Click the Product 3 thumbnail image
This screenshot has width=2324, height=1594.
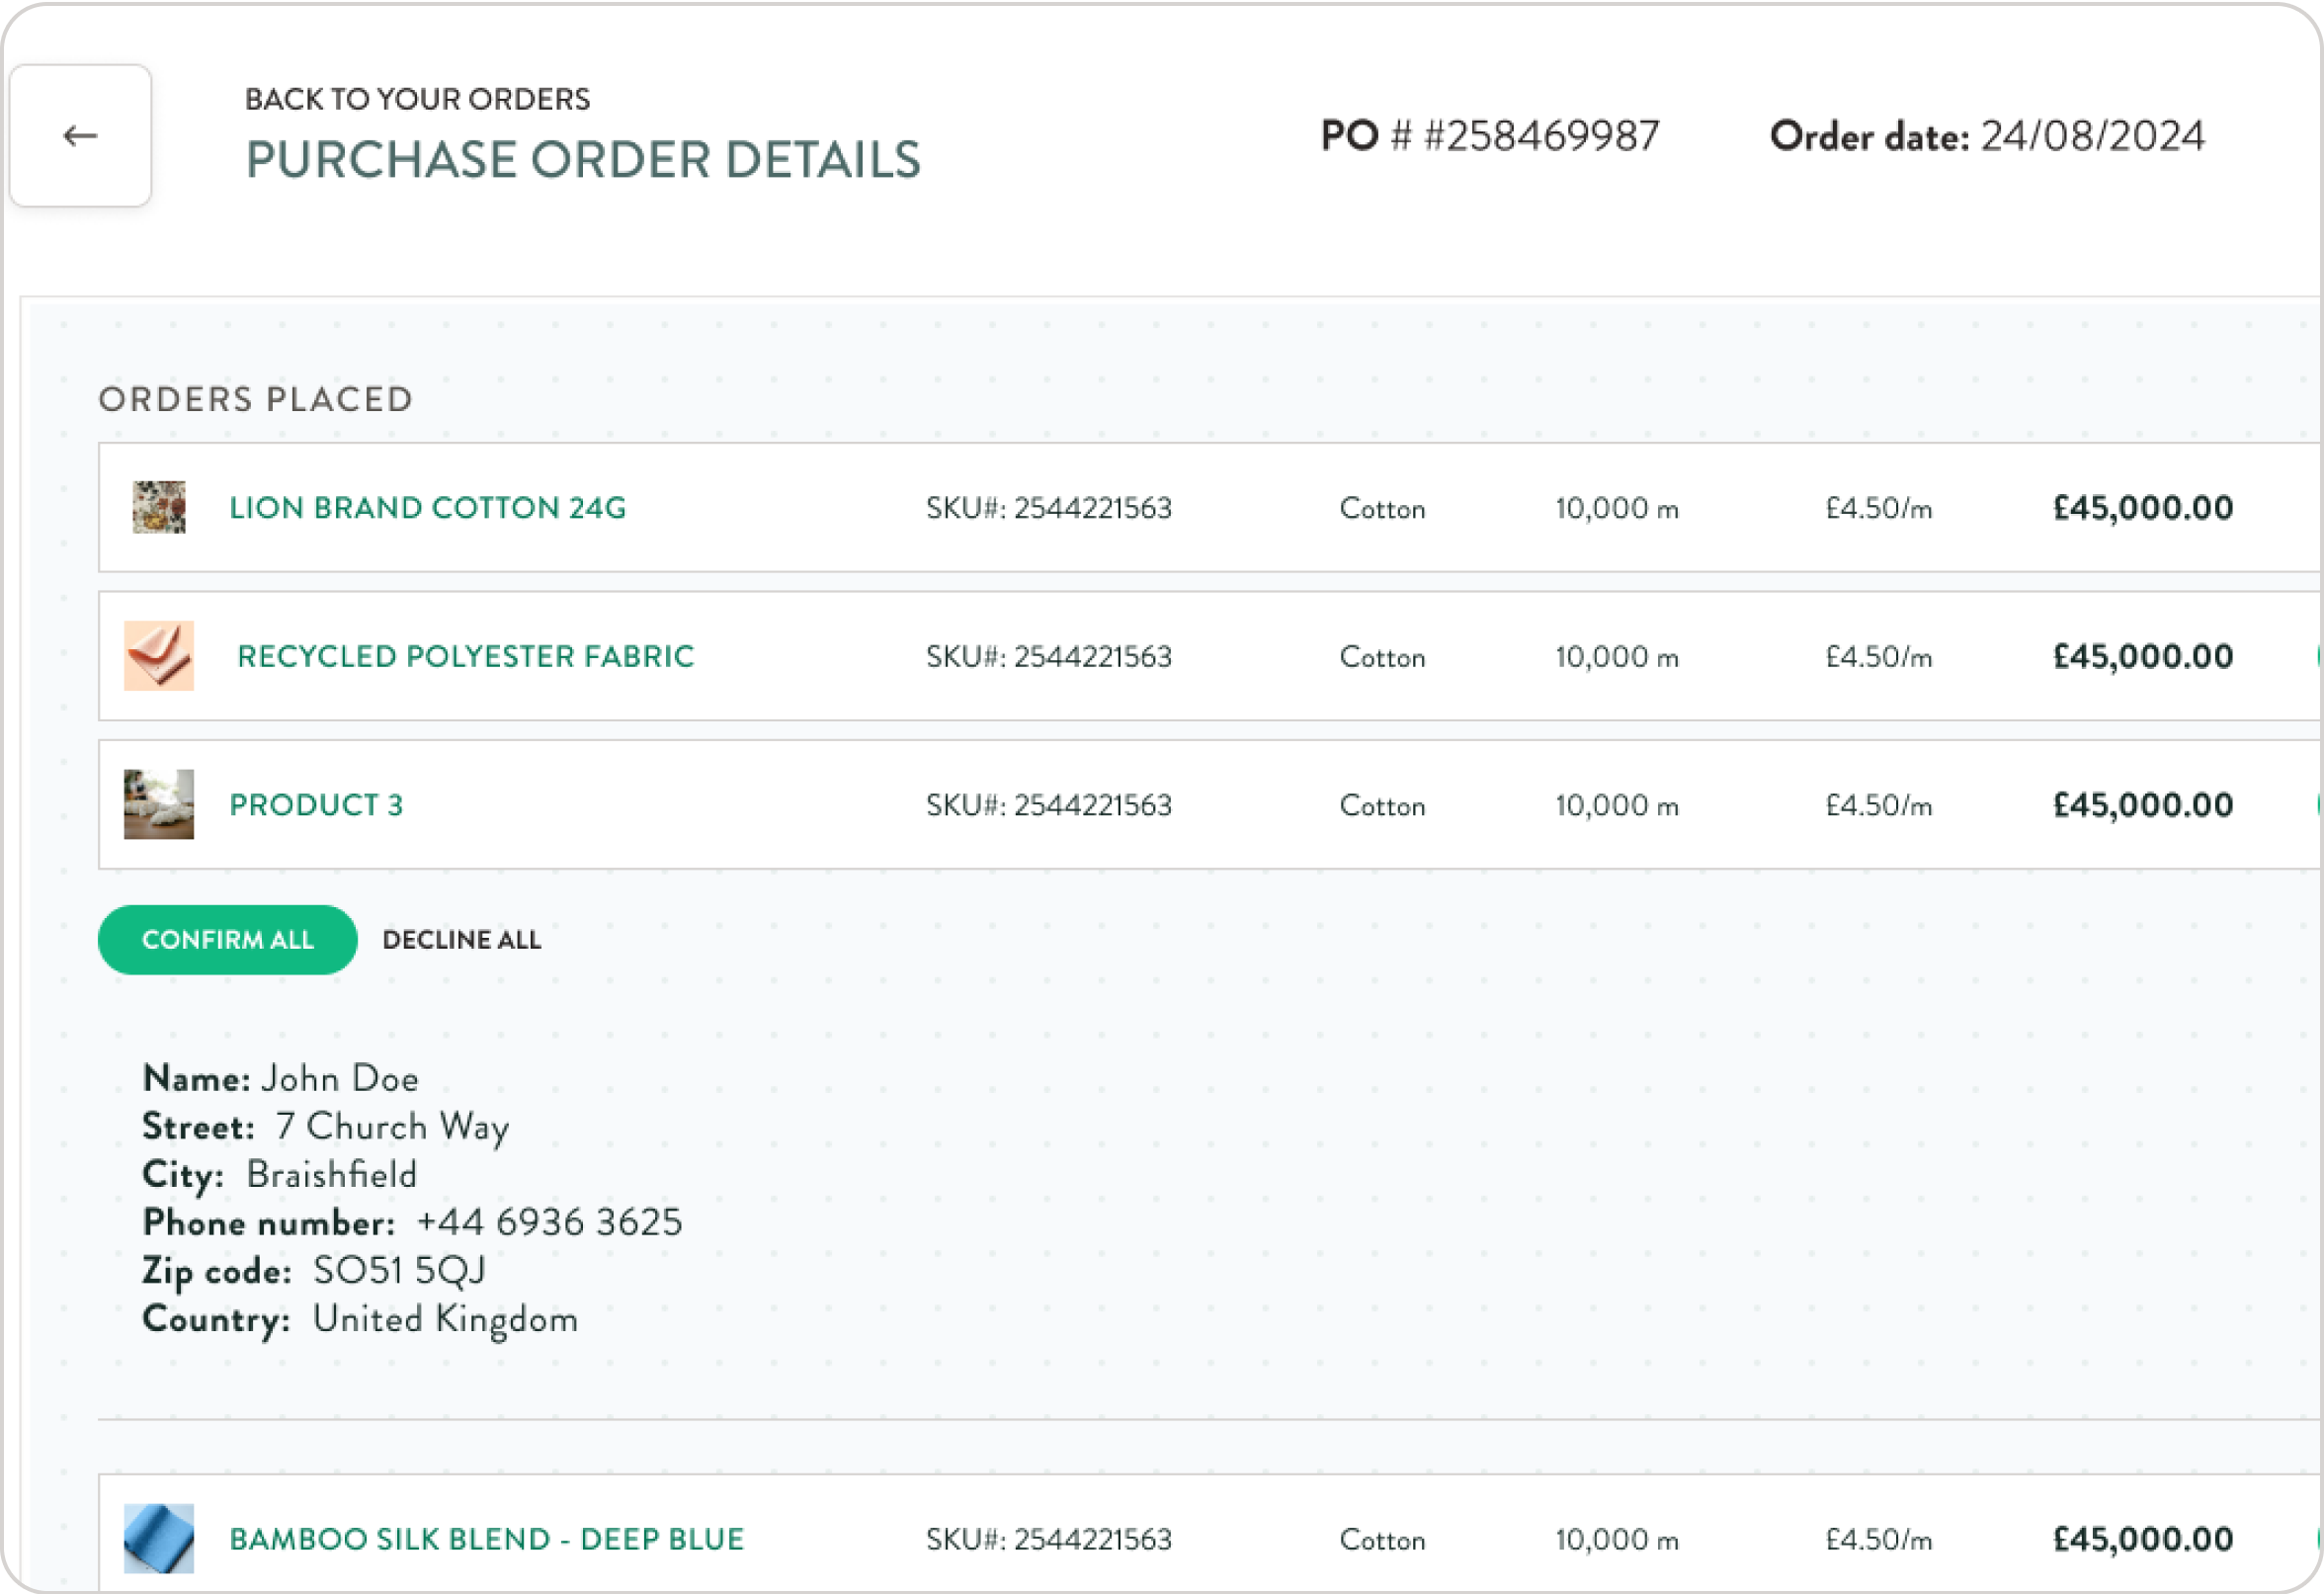(x=159, y=804)
